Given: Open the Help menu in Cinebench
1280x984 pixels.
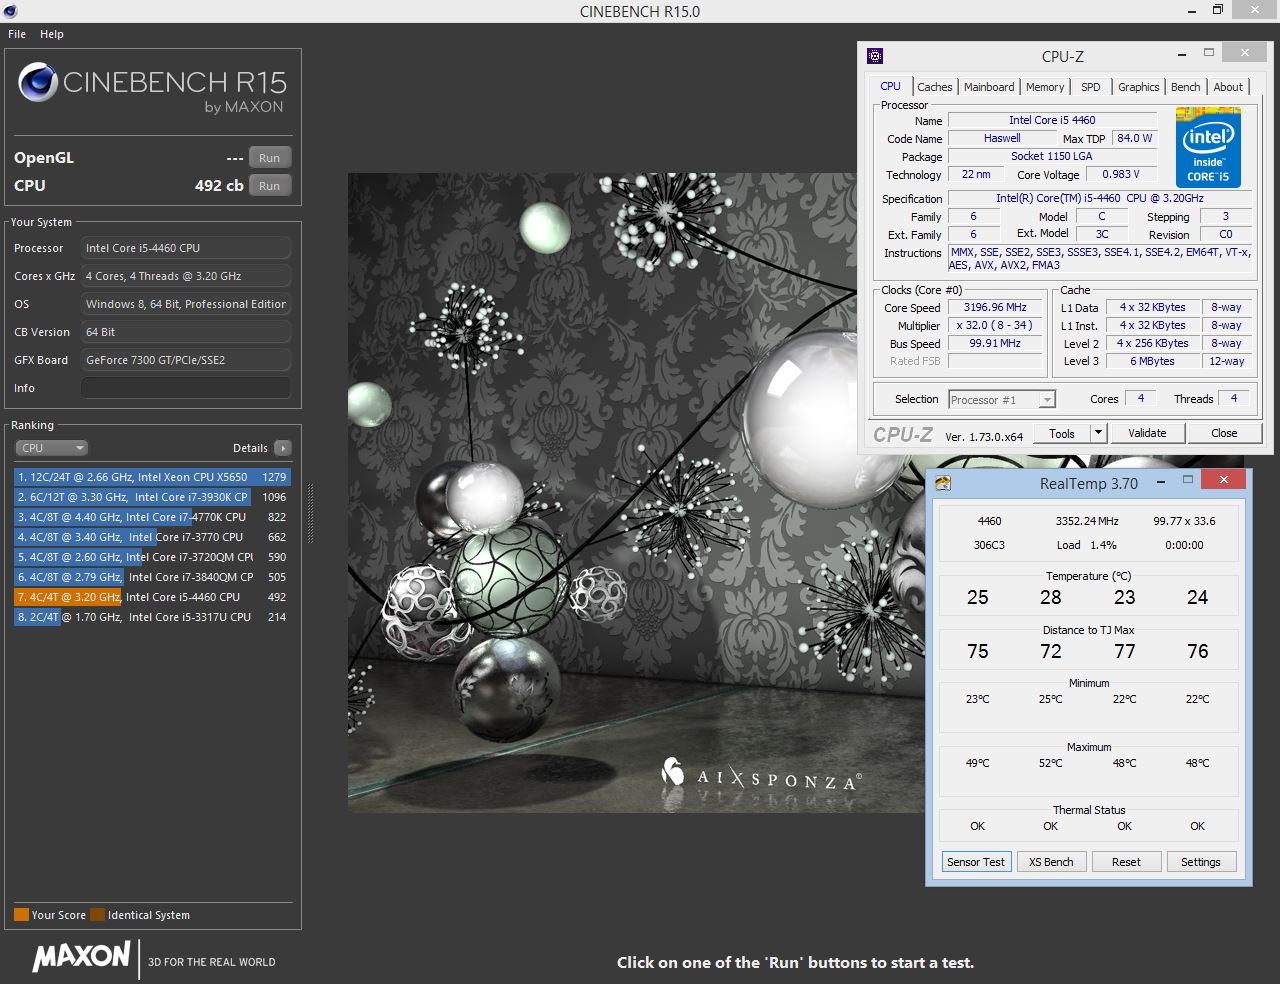Looking at the screenshot, I should pos(52,34).
